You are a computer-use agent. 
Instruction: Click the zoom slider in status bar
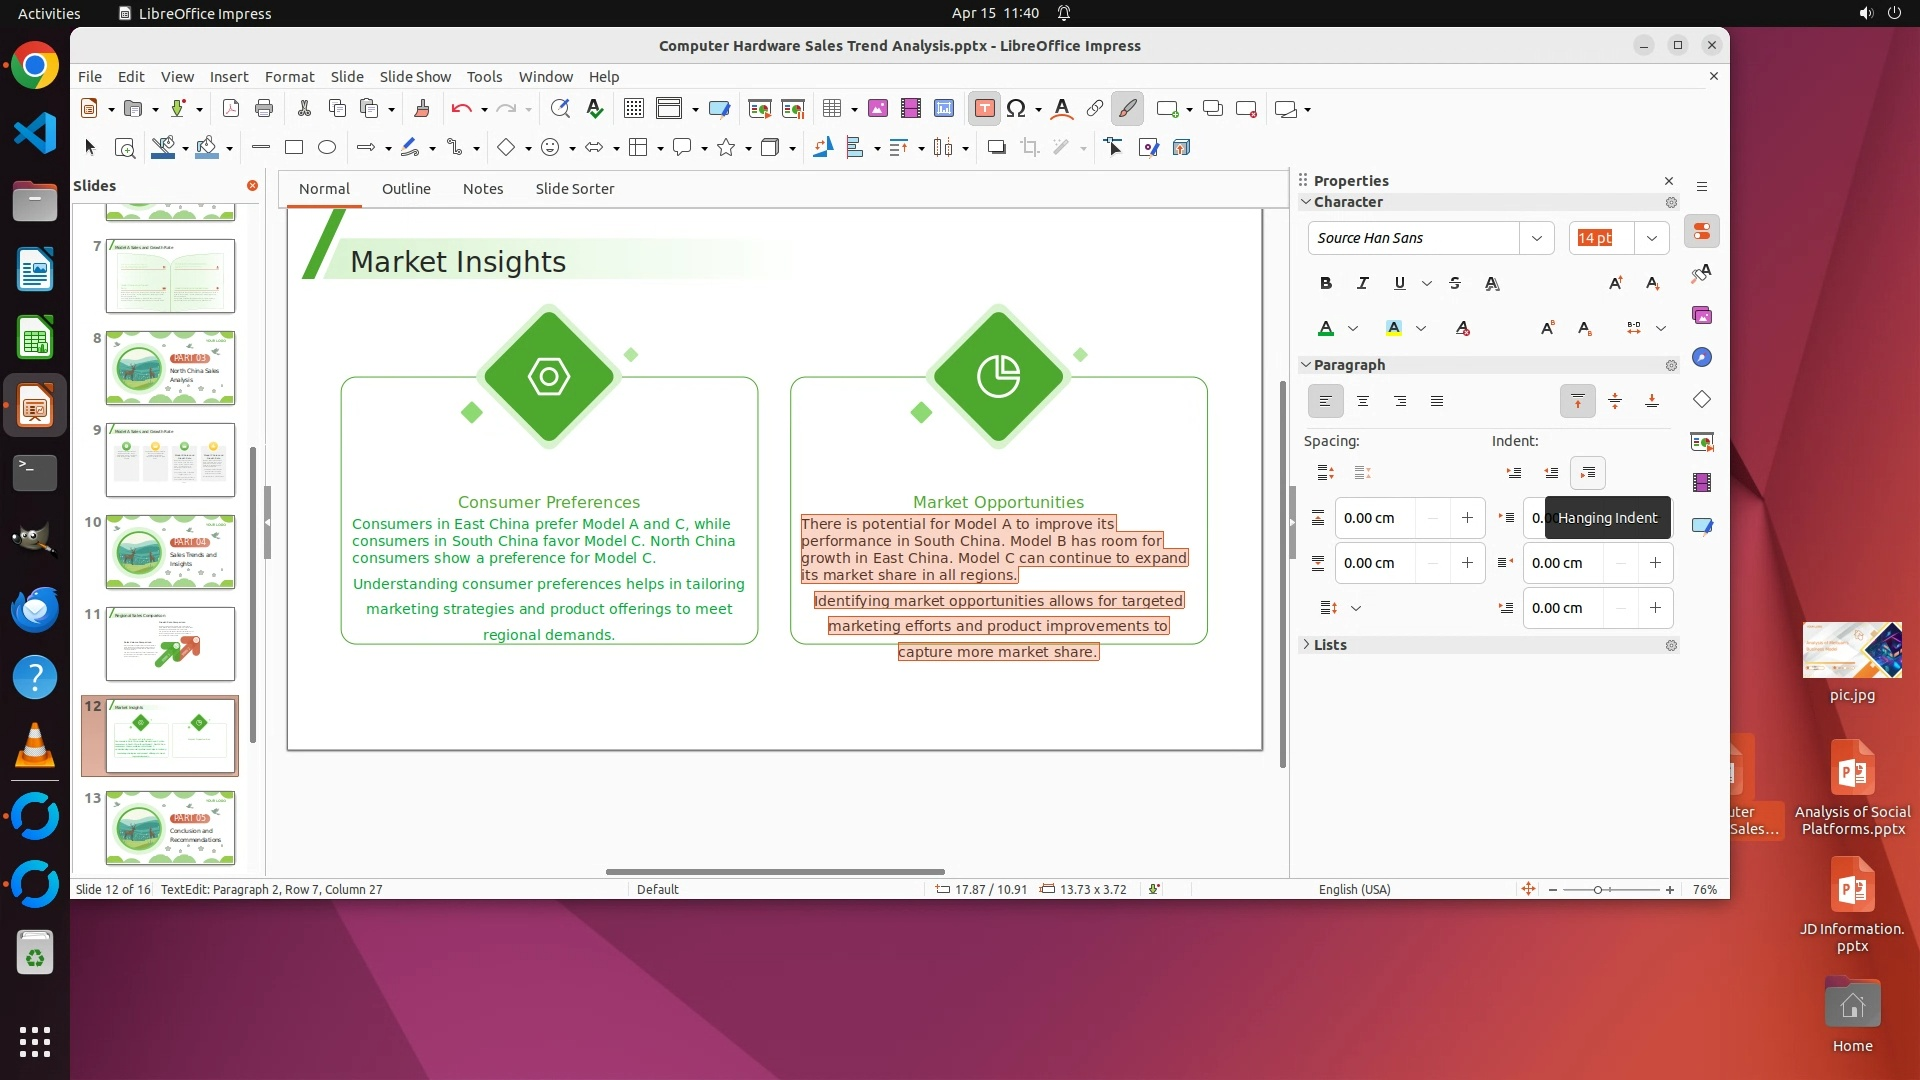[1598, 889]
